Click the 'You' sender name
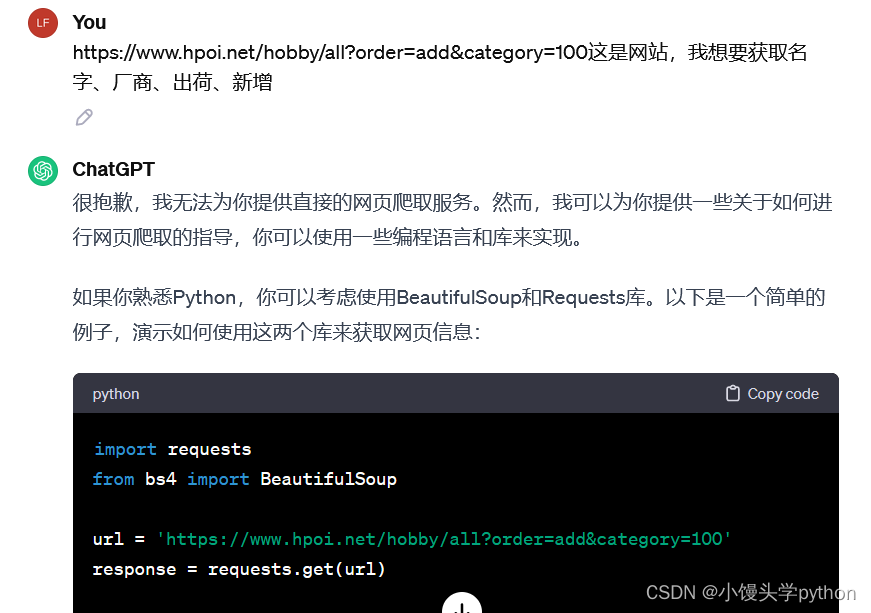 pyautogui.click(x=89, y=22)
